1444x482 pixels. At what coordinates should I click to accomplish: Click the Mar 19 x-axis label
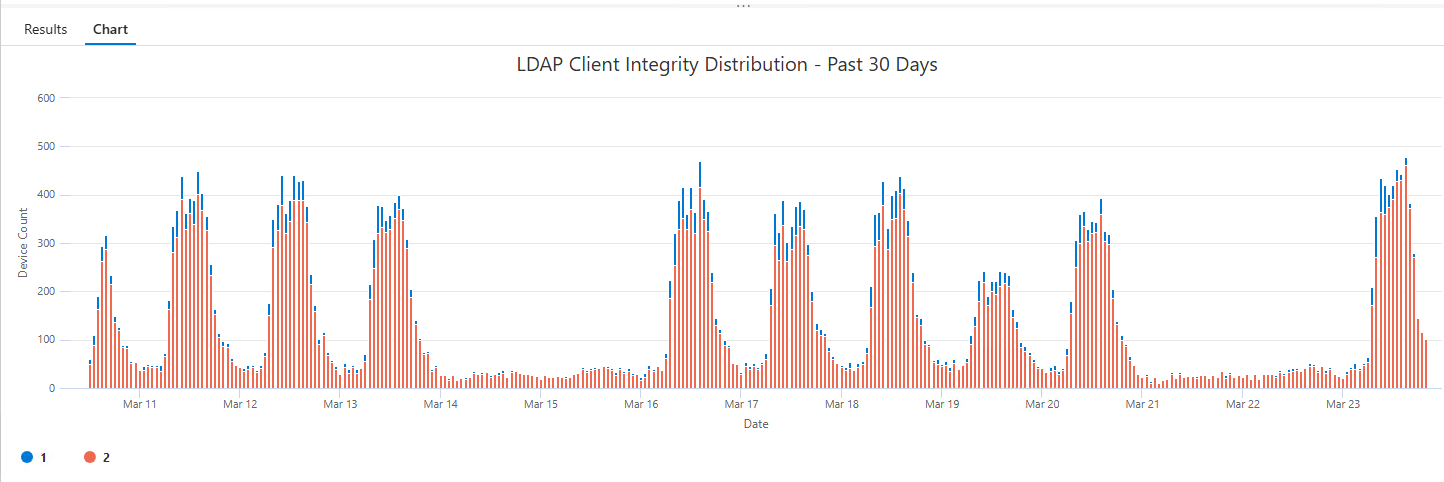pos(942,405)
